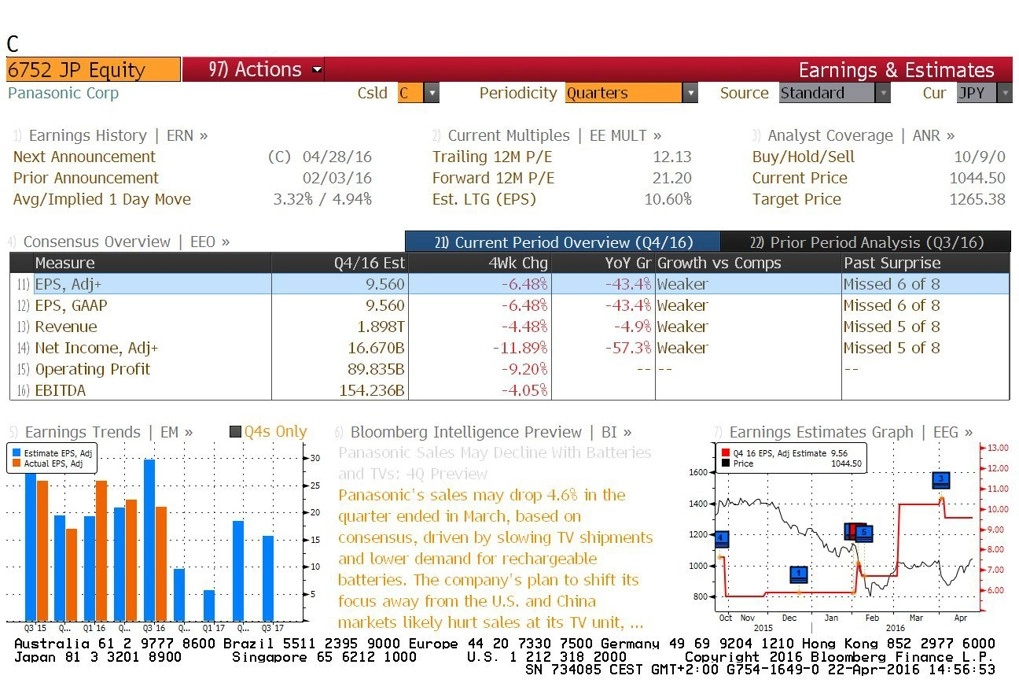This screenshot has width=1019, height=683.
Task: Click EBITDA estimate 154.236B
Action: (x=372, y=391)
